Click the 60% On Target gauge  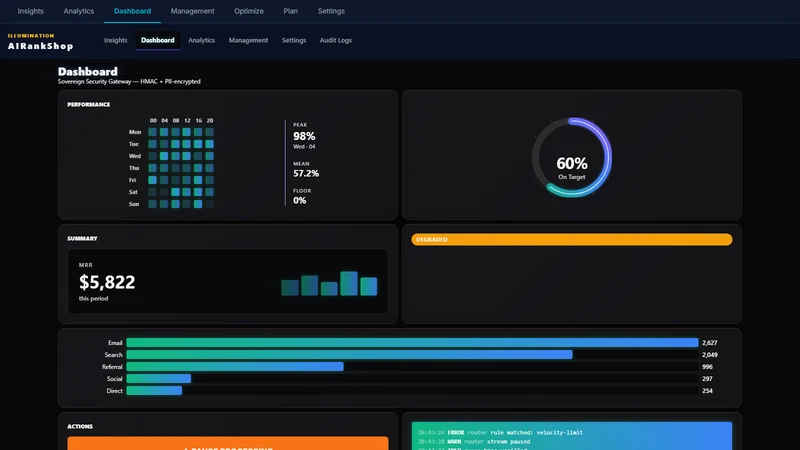tap(572, 158)
